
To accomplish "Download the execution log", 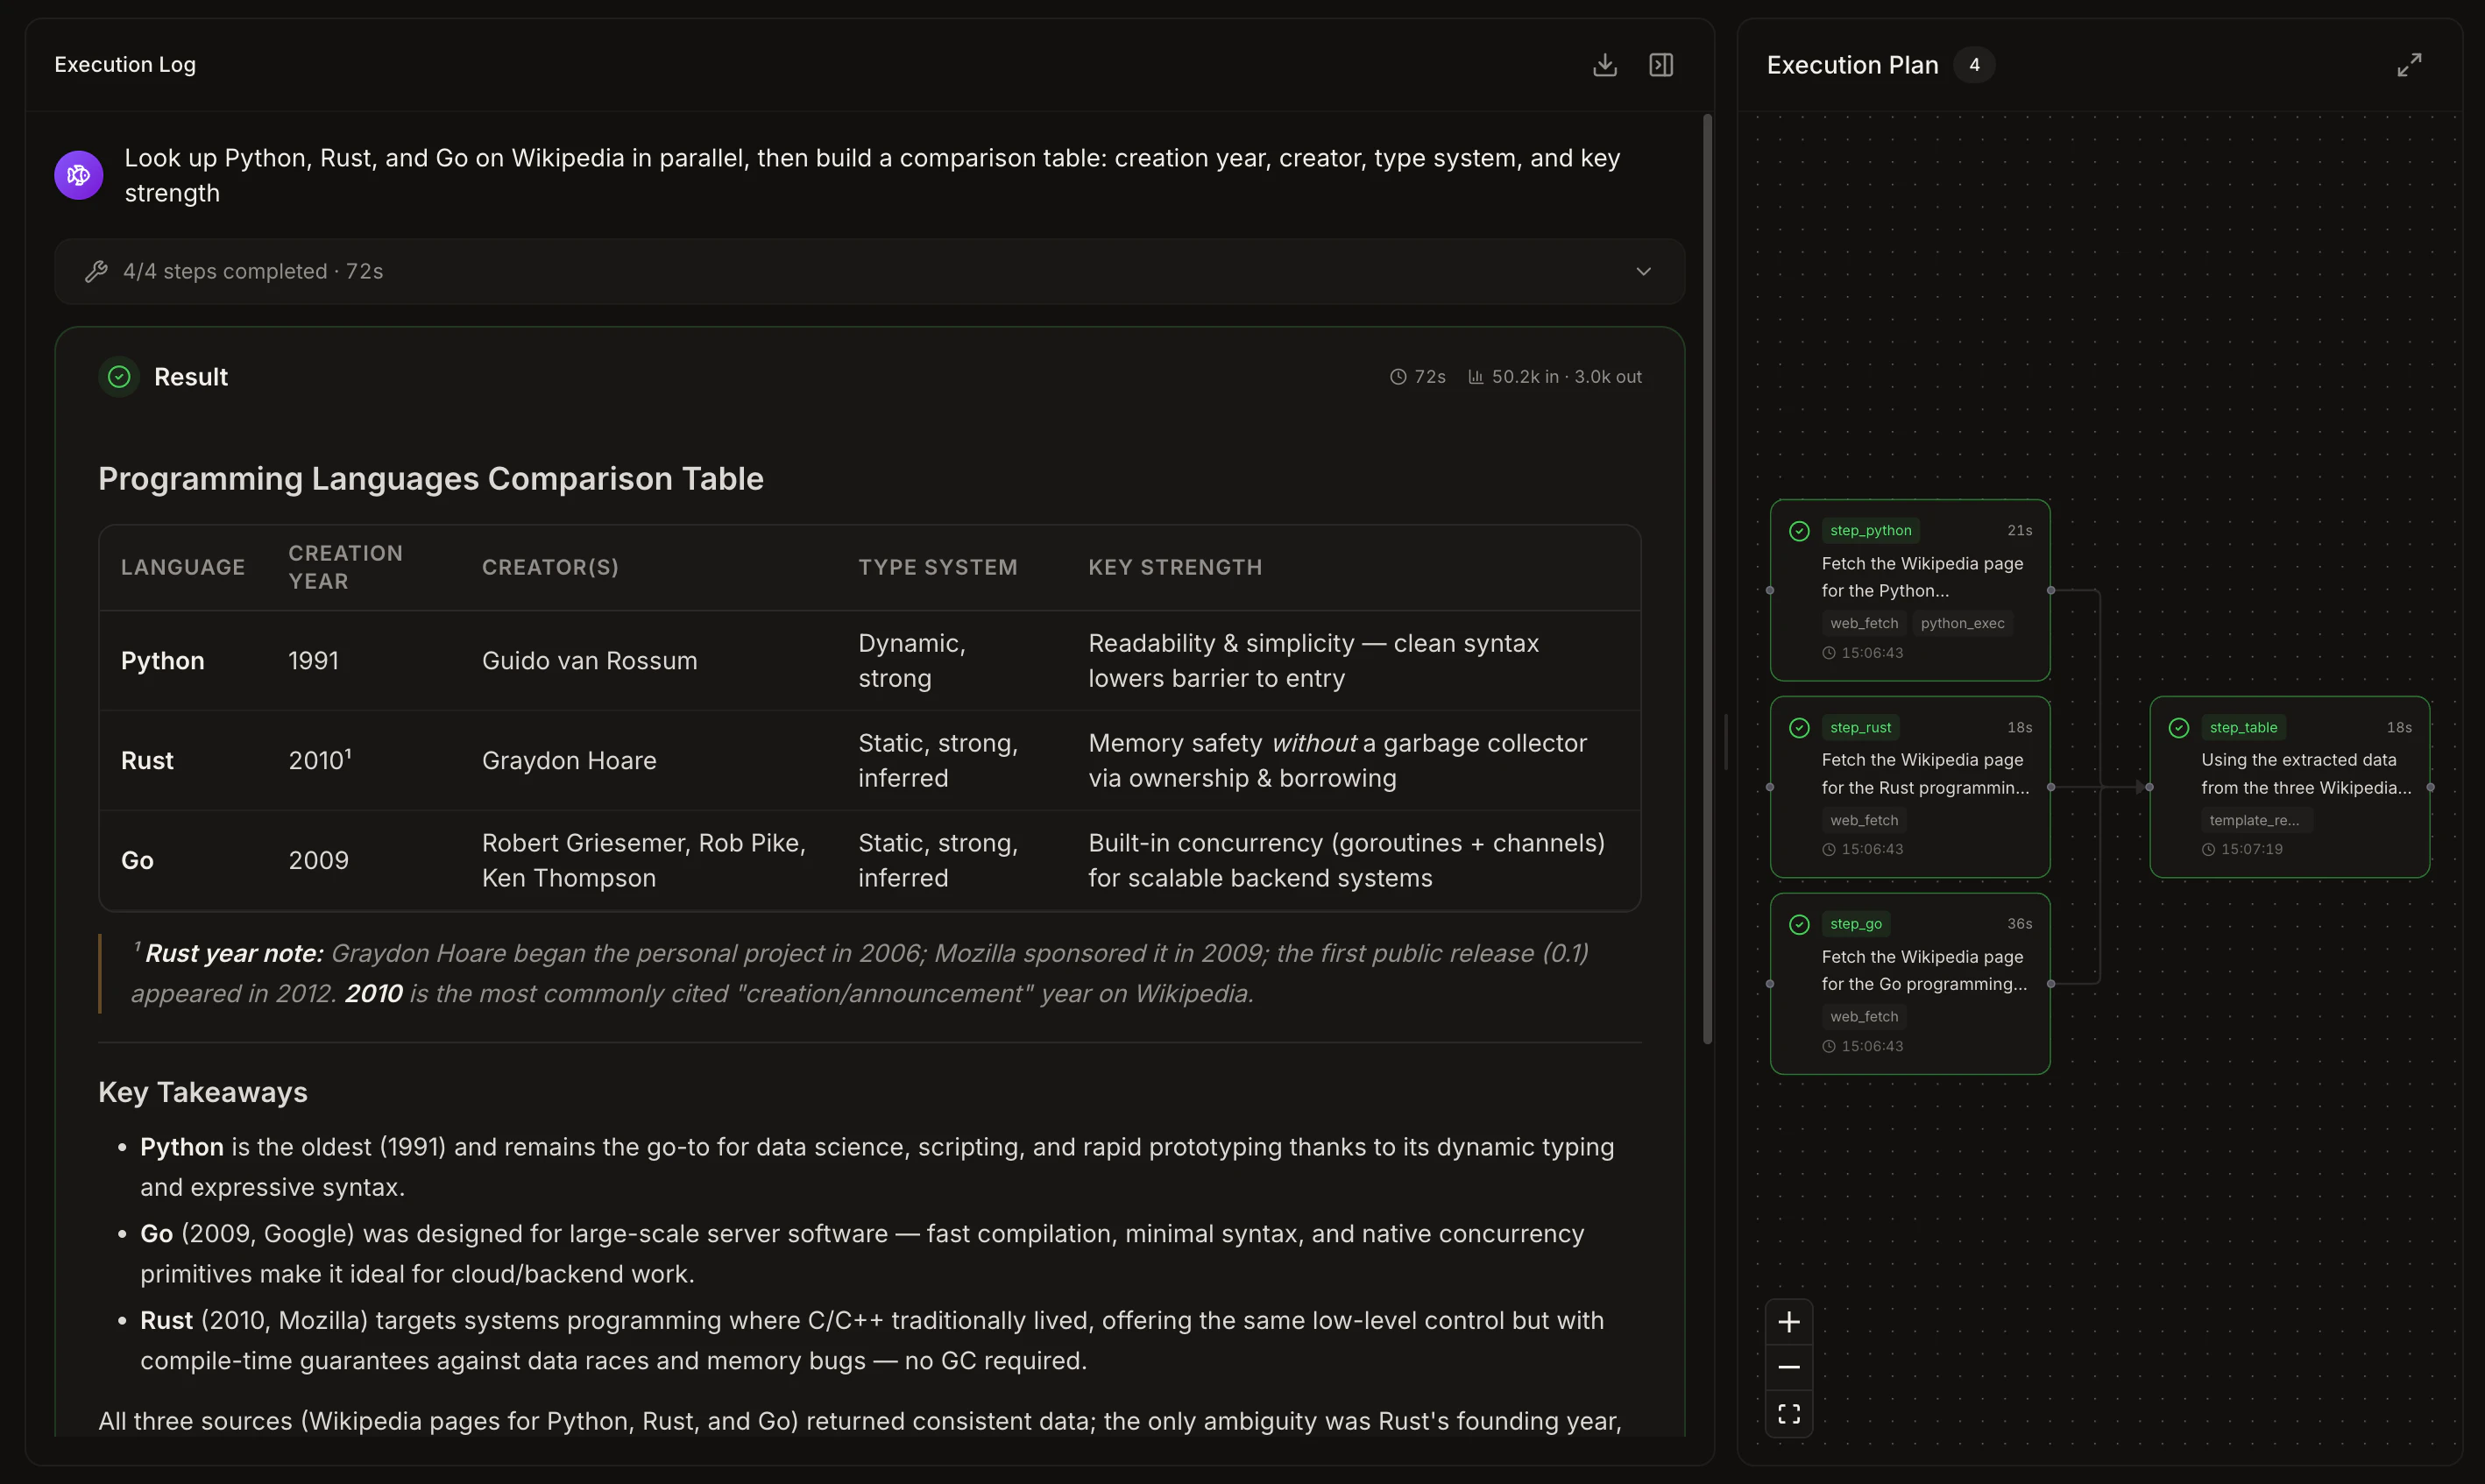I will (x=1604, y=64).
